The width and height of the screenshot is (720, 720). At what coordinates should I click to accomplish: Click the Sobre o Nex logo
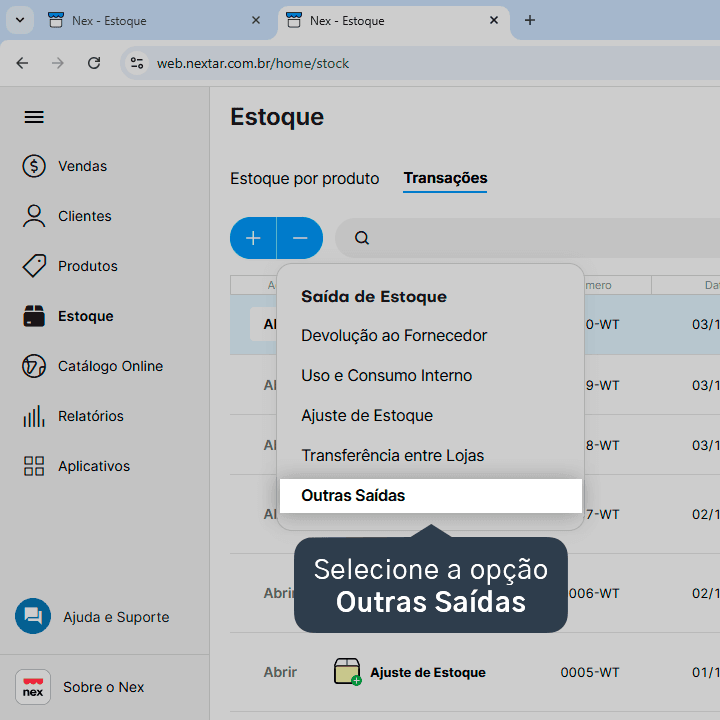(33, 686)
